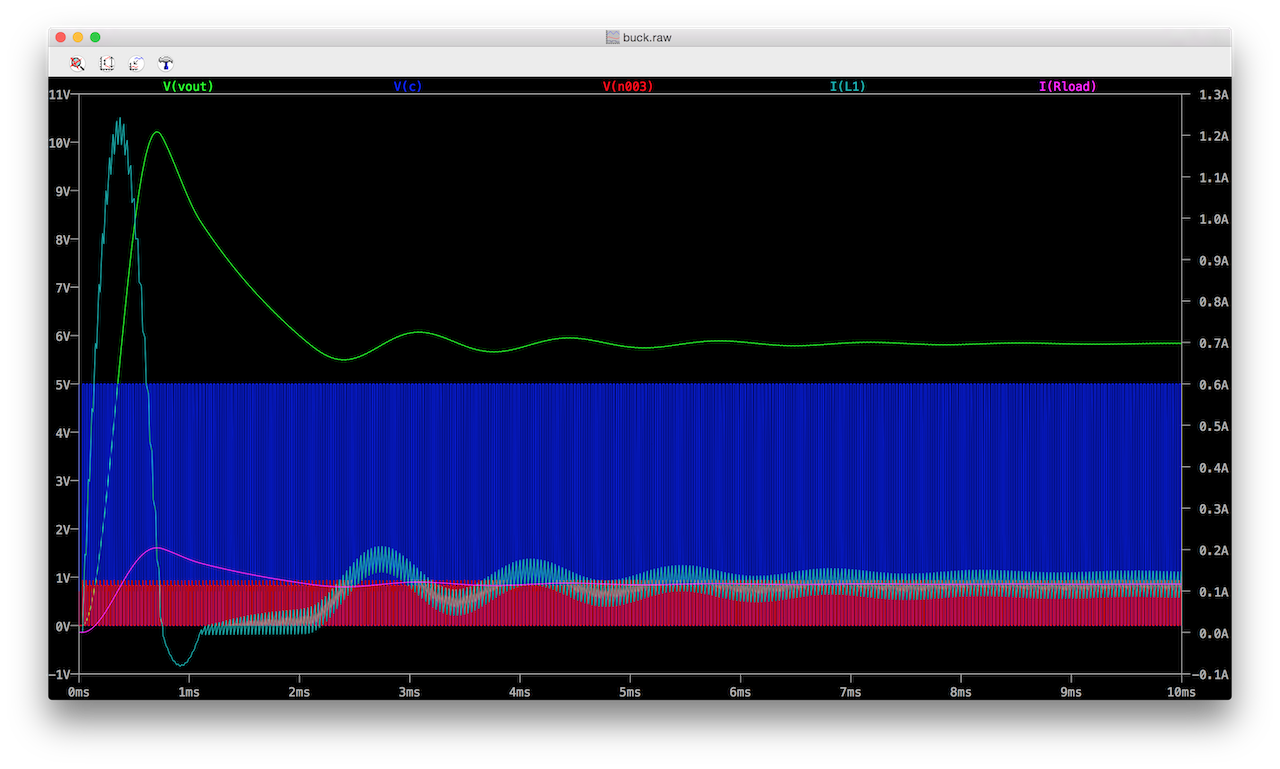Select the blue V(c) trace label
Viewport: 1280px width, 769px height.
tap(408, 87)
